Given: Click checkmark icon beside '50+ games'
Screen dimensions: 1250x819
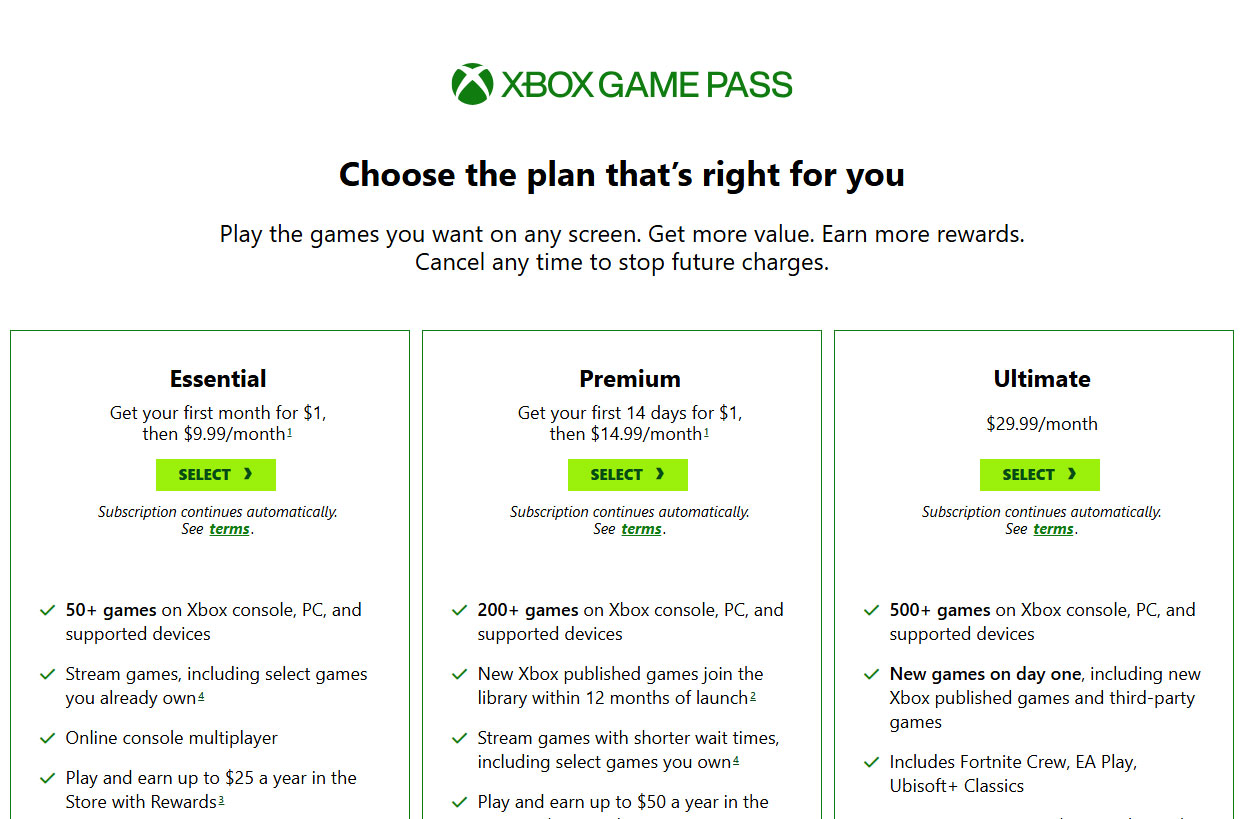Looking at the screenshot, I should point(46,610).
